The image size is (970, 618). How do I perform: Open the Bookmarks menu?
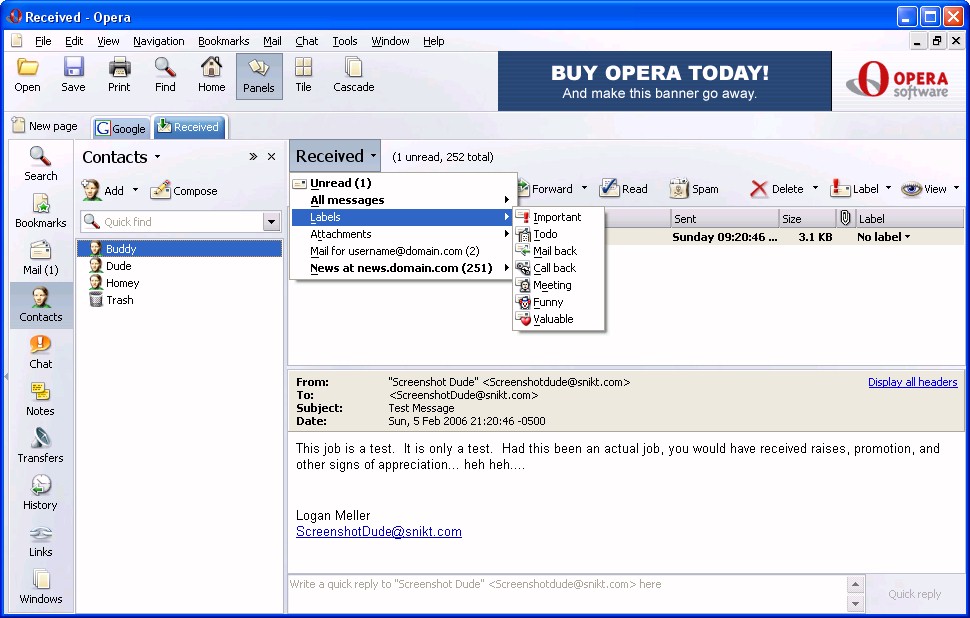223,41
